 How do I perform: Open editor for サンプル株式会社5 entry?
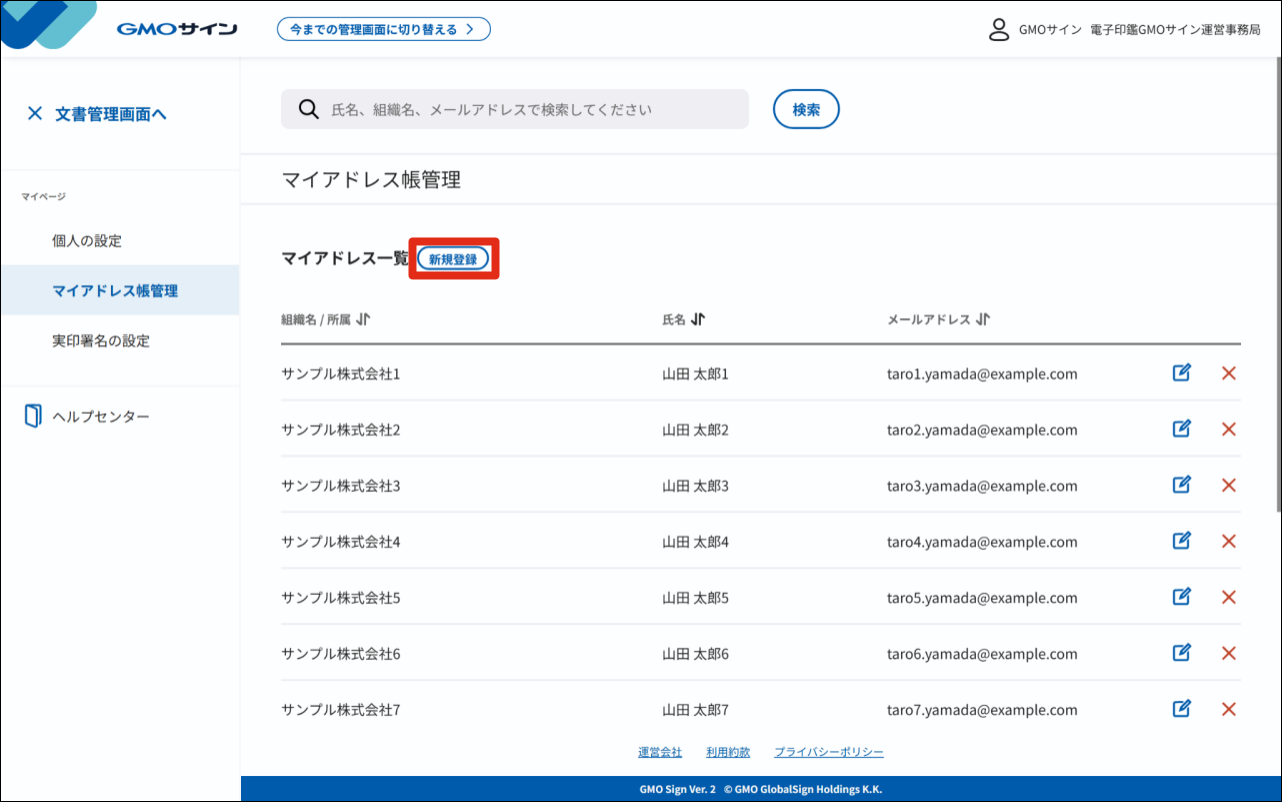pyautogui.click(x=1181, y=597)
